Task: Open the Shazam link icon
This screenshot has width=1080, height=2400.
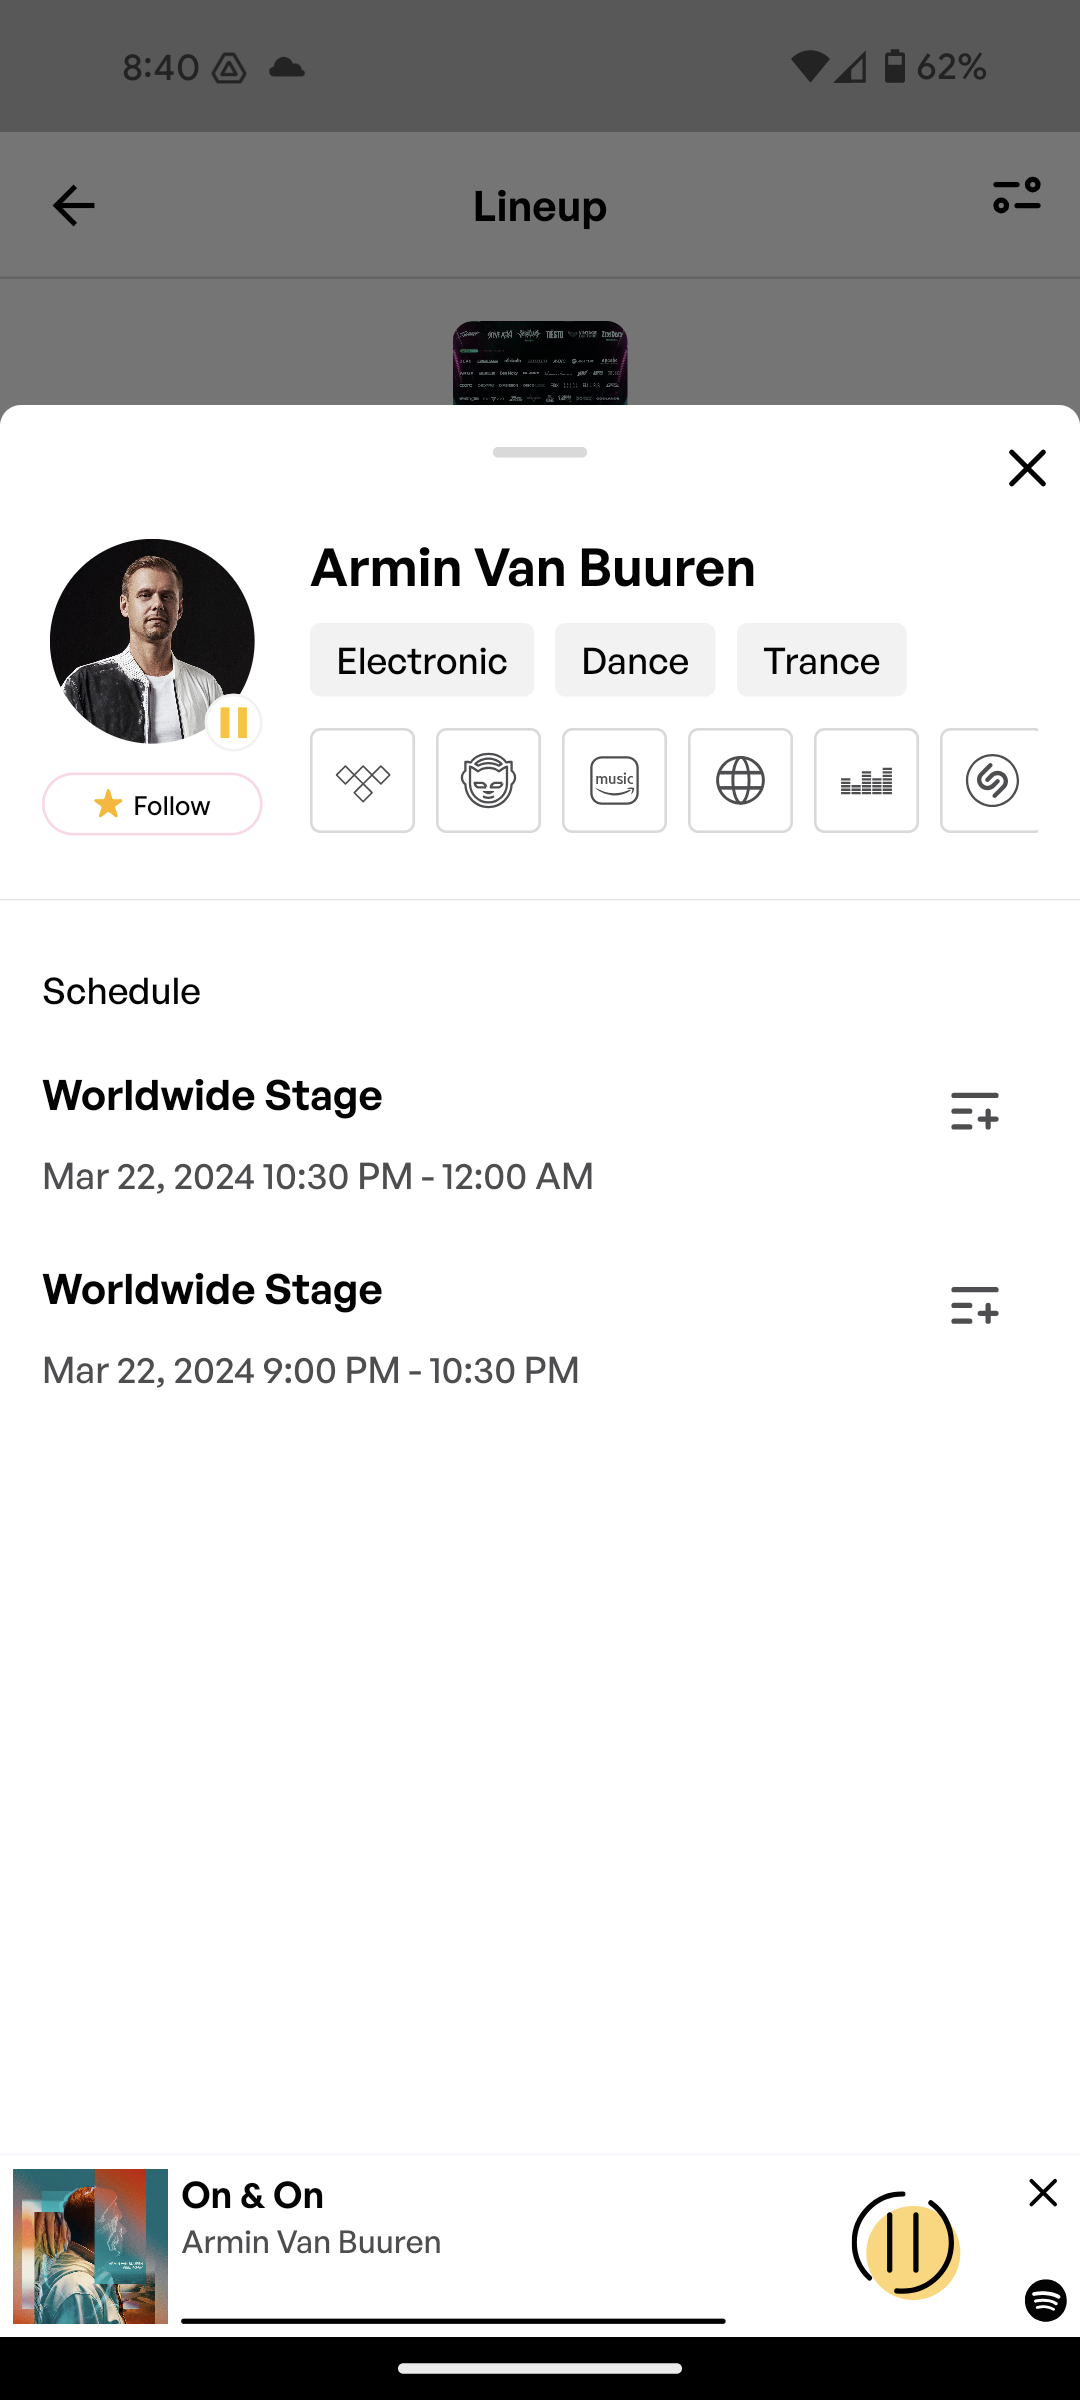Action: pos(990,780)
